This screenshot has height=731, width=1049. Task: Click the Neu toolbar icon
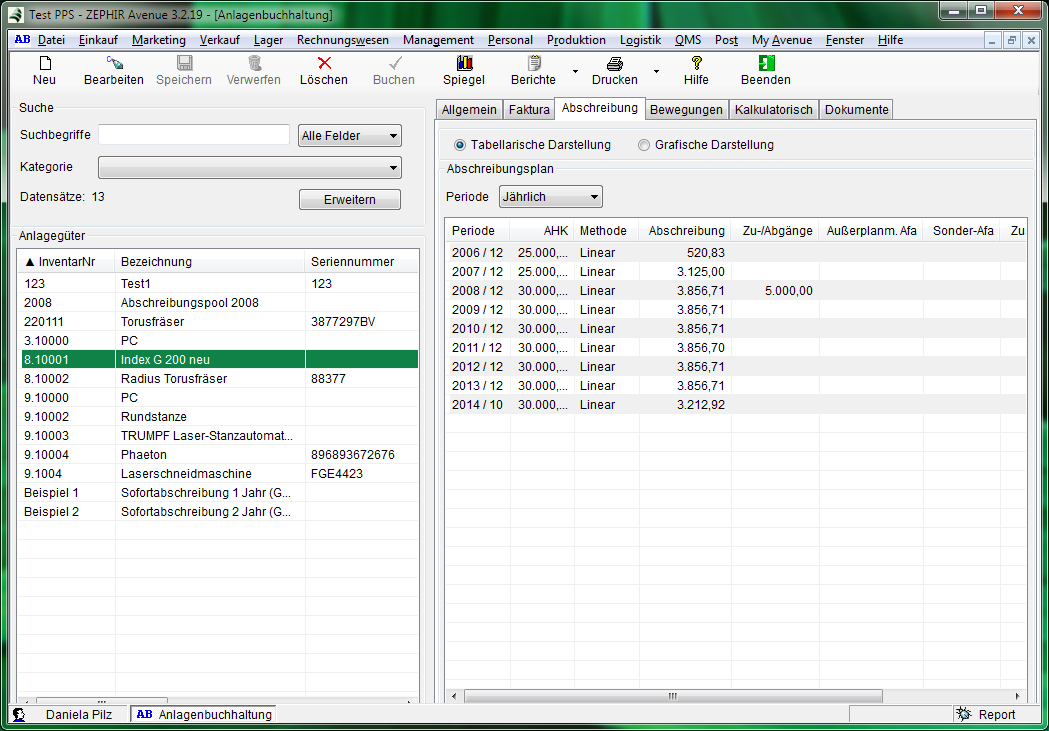[44, 63]
